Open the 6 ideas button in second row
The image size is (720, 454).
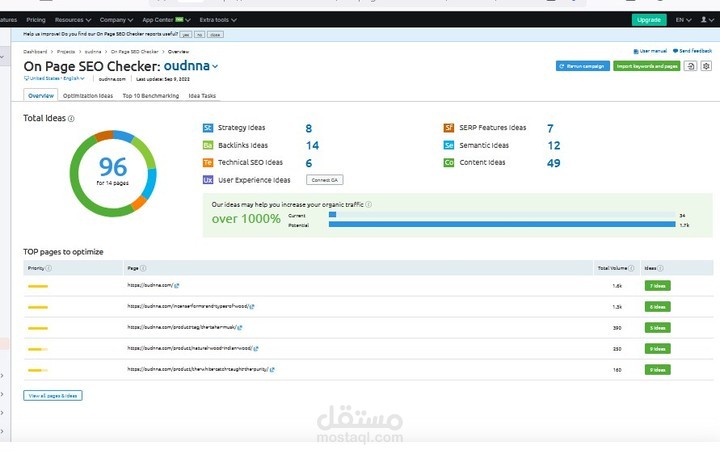pyautogui.click(x=658, y=307)
